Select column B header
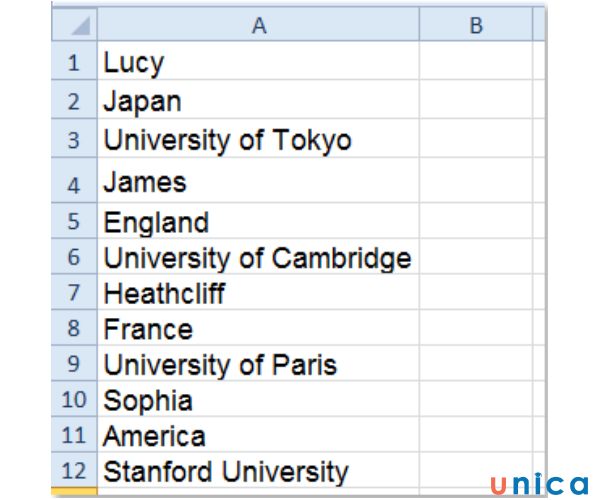600x500 pixels. click(x=475, y=26)
